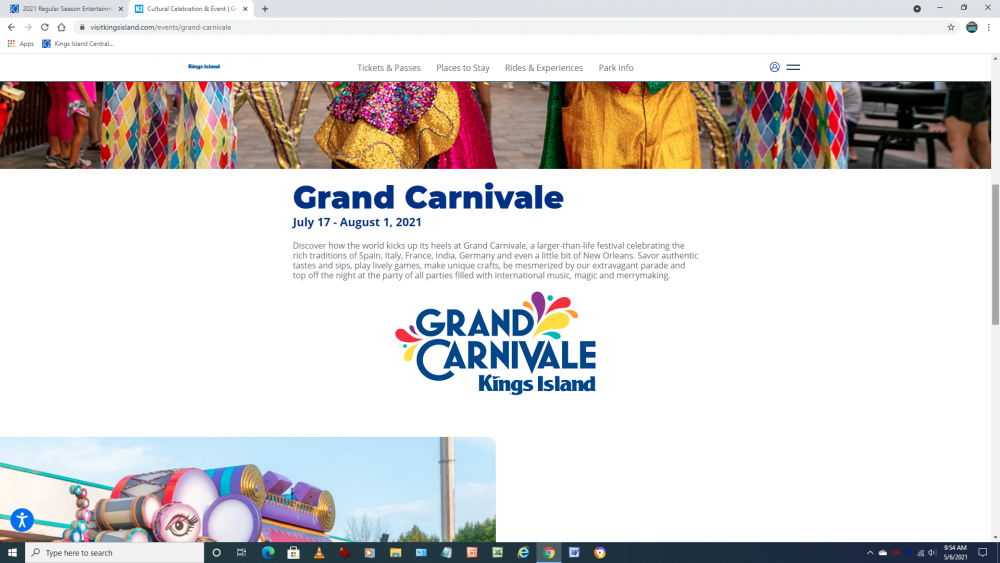Screen dimensions: 1000x563
Task: Open the Park Info menu
Action: [616, 68]
